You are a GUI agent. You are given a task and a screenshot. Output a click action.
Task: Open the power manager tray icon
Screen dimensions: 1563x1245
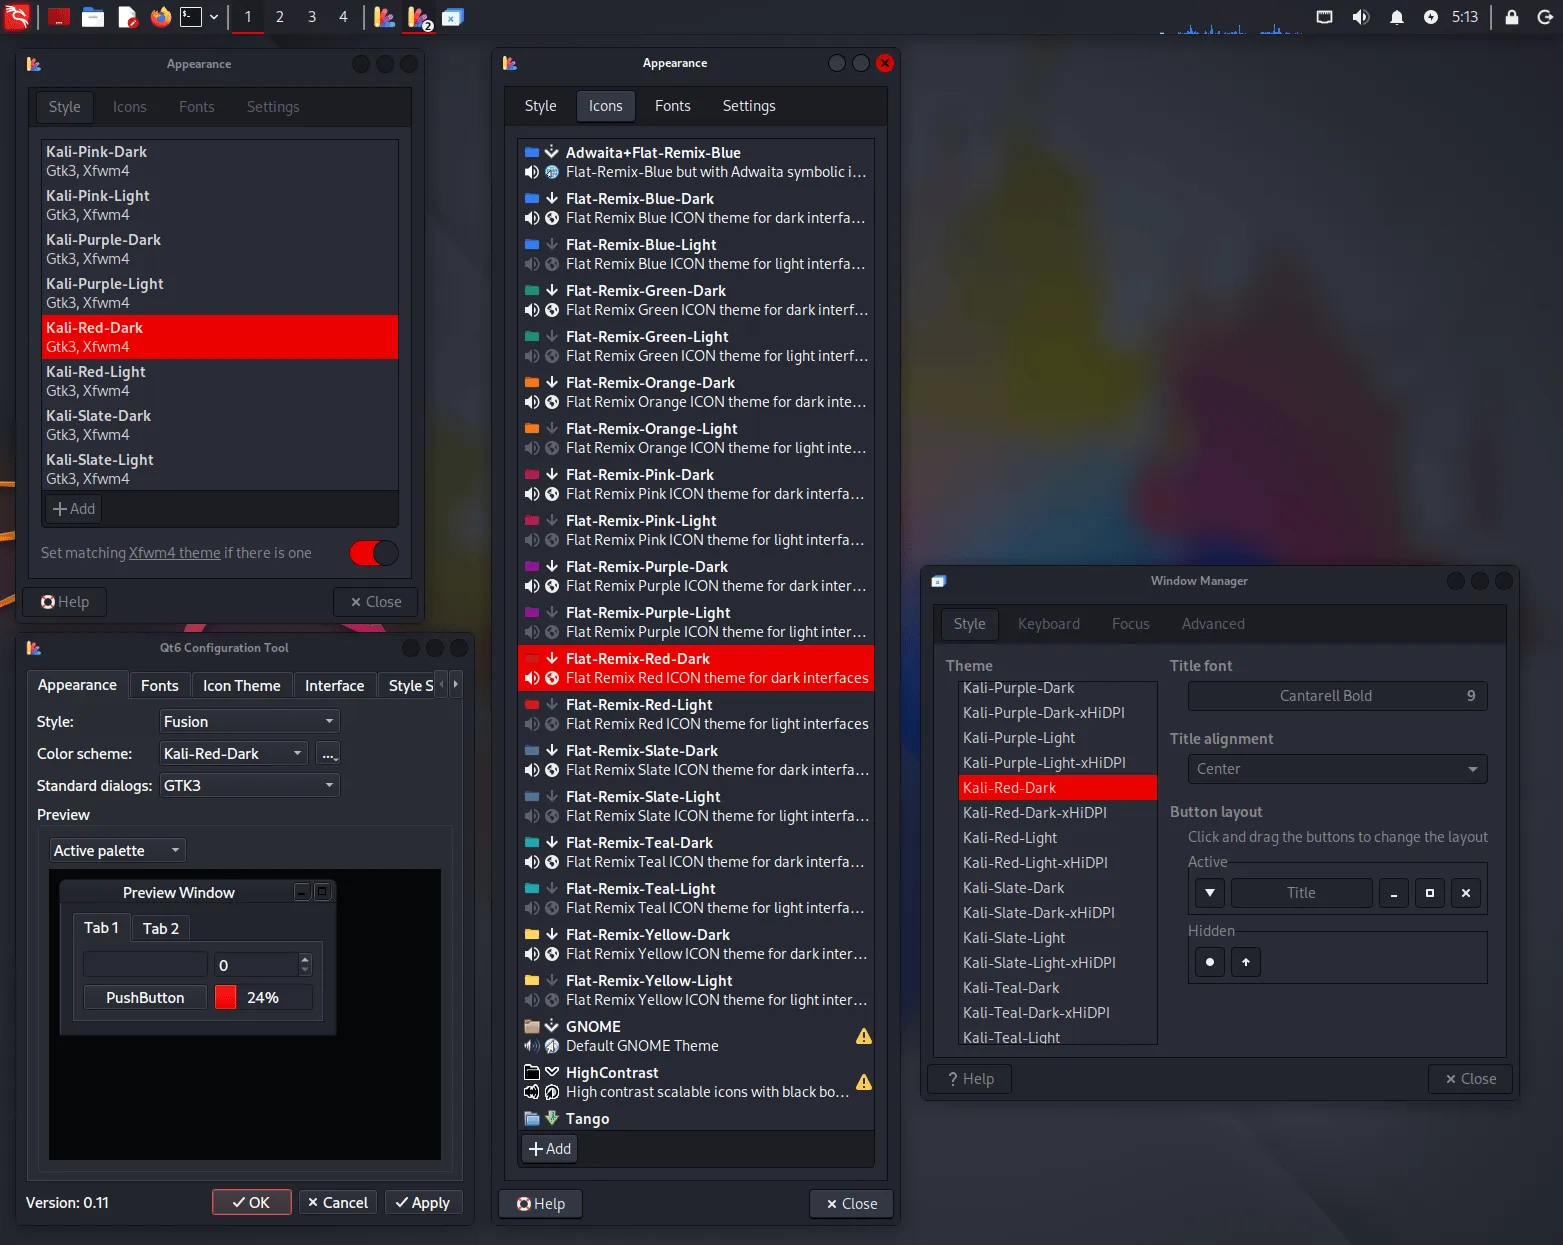click(x=1432, y=17)
